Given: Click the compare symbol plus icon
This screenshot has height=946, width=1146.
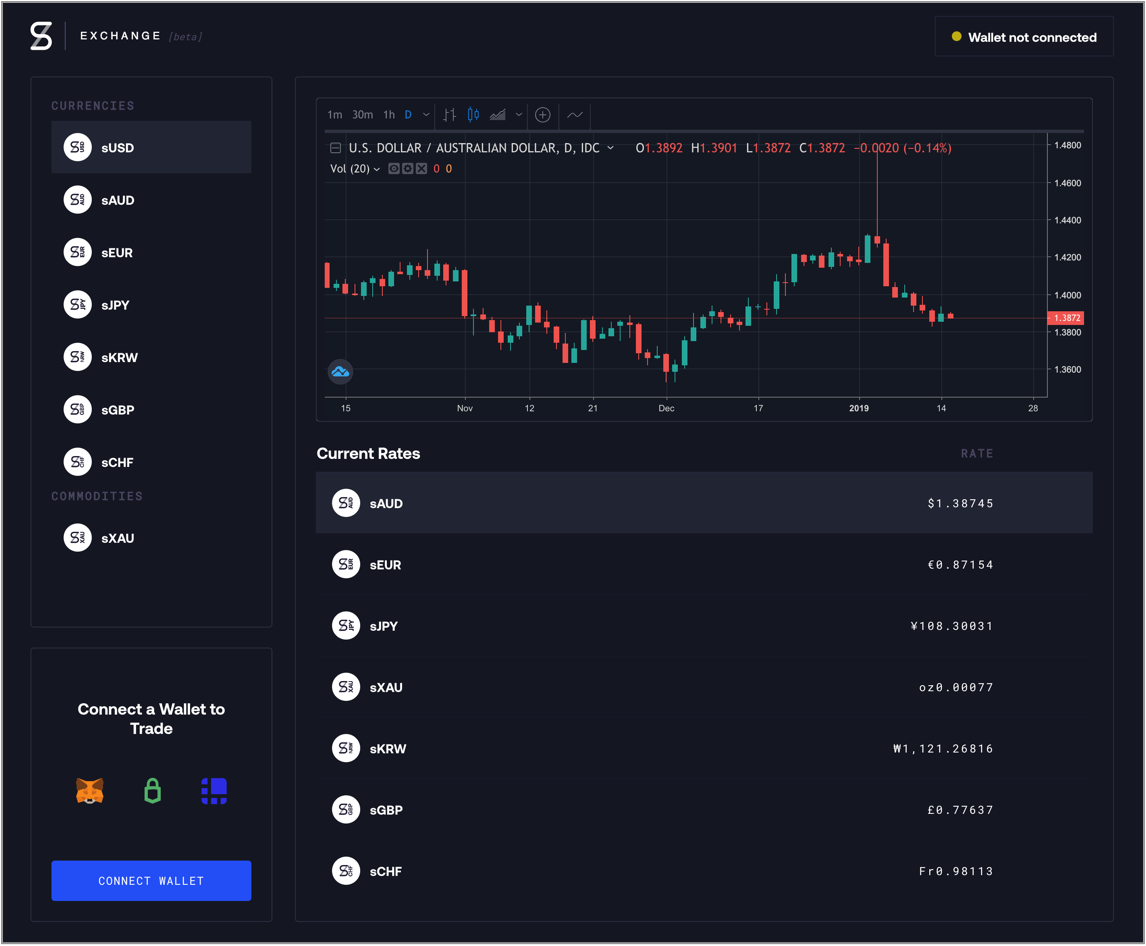Looking at the screenshot, I should point(543,115).
